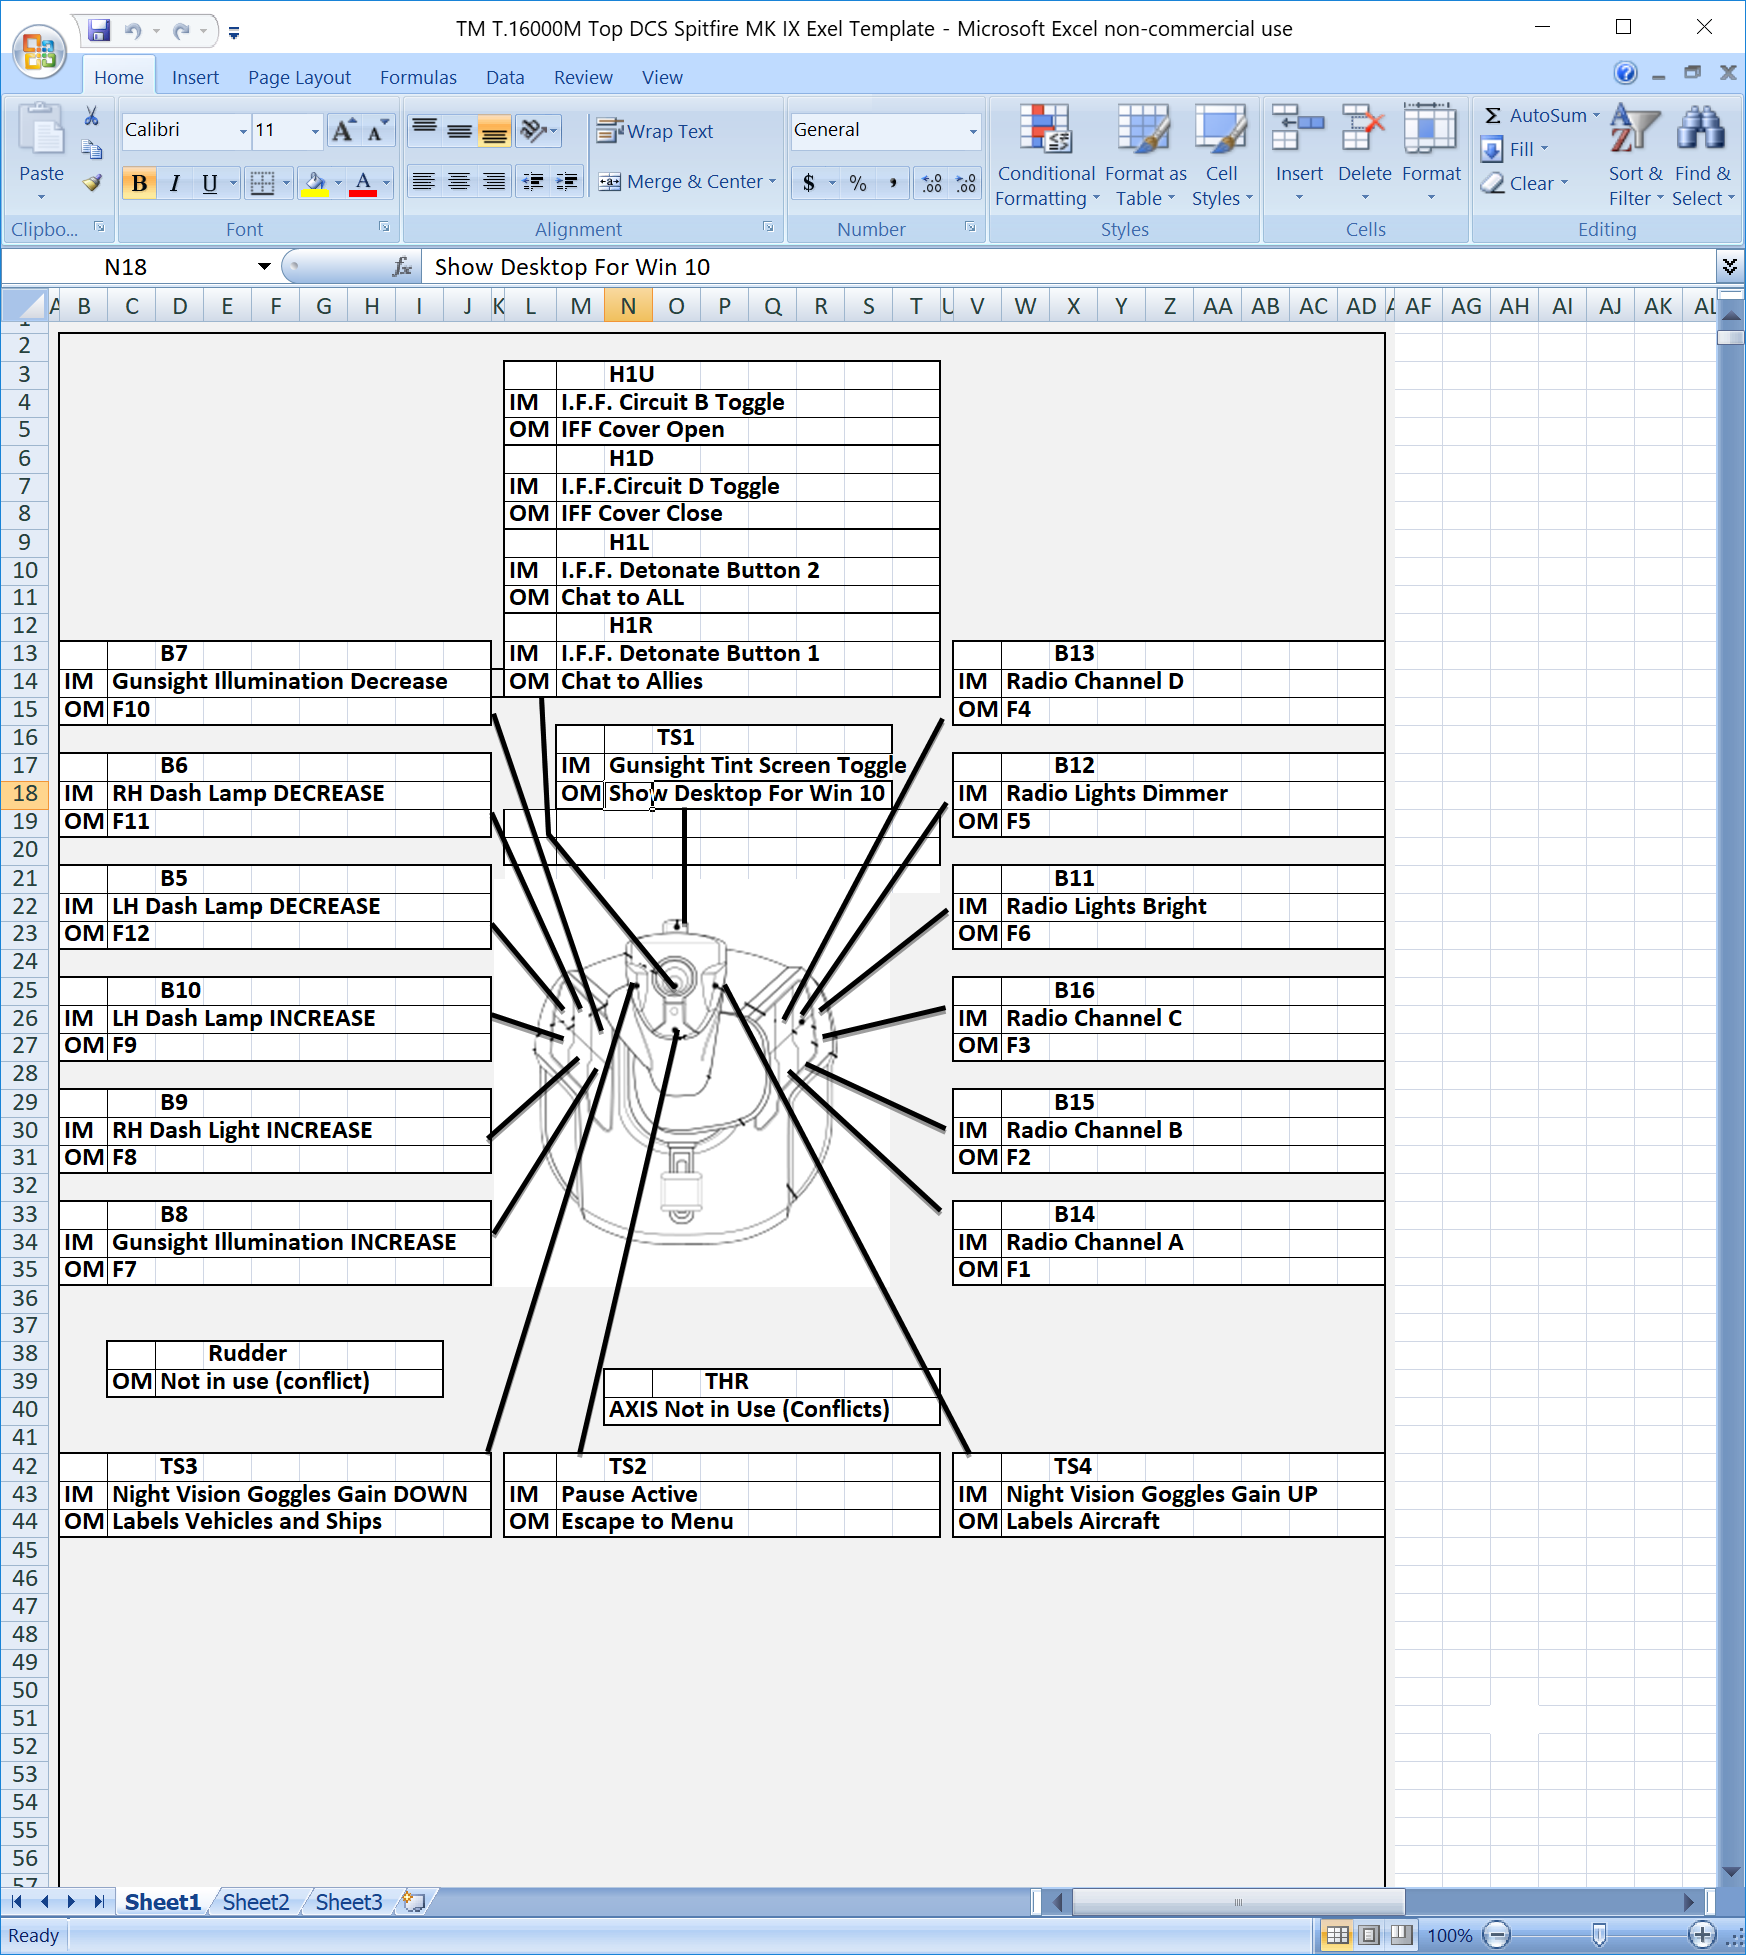Screen dimensions: 1746x1955
Task: Open the font size dropdown
Action: coord(315,131)
